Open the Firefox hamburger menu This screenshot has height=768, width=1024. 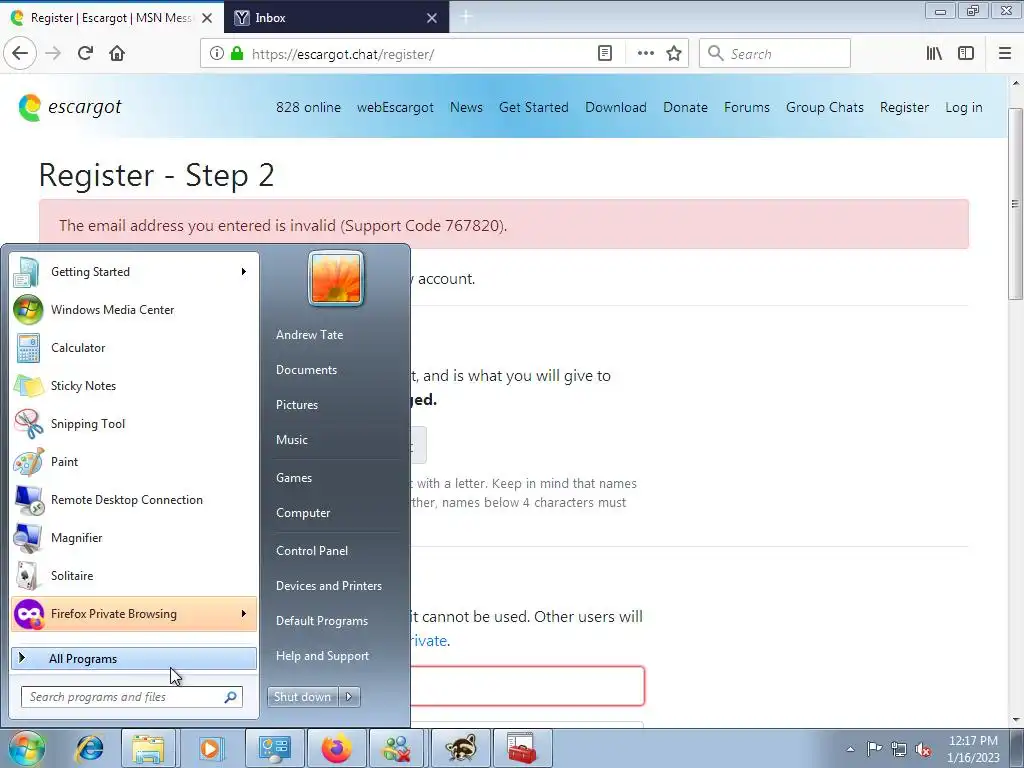click(x=1005, y=54)
